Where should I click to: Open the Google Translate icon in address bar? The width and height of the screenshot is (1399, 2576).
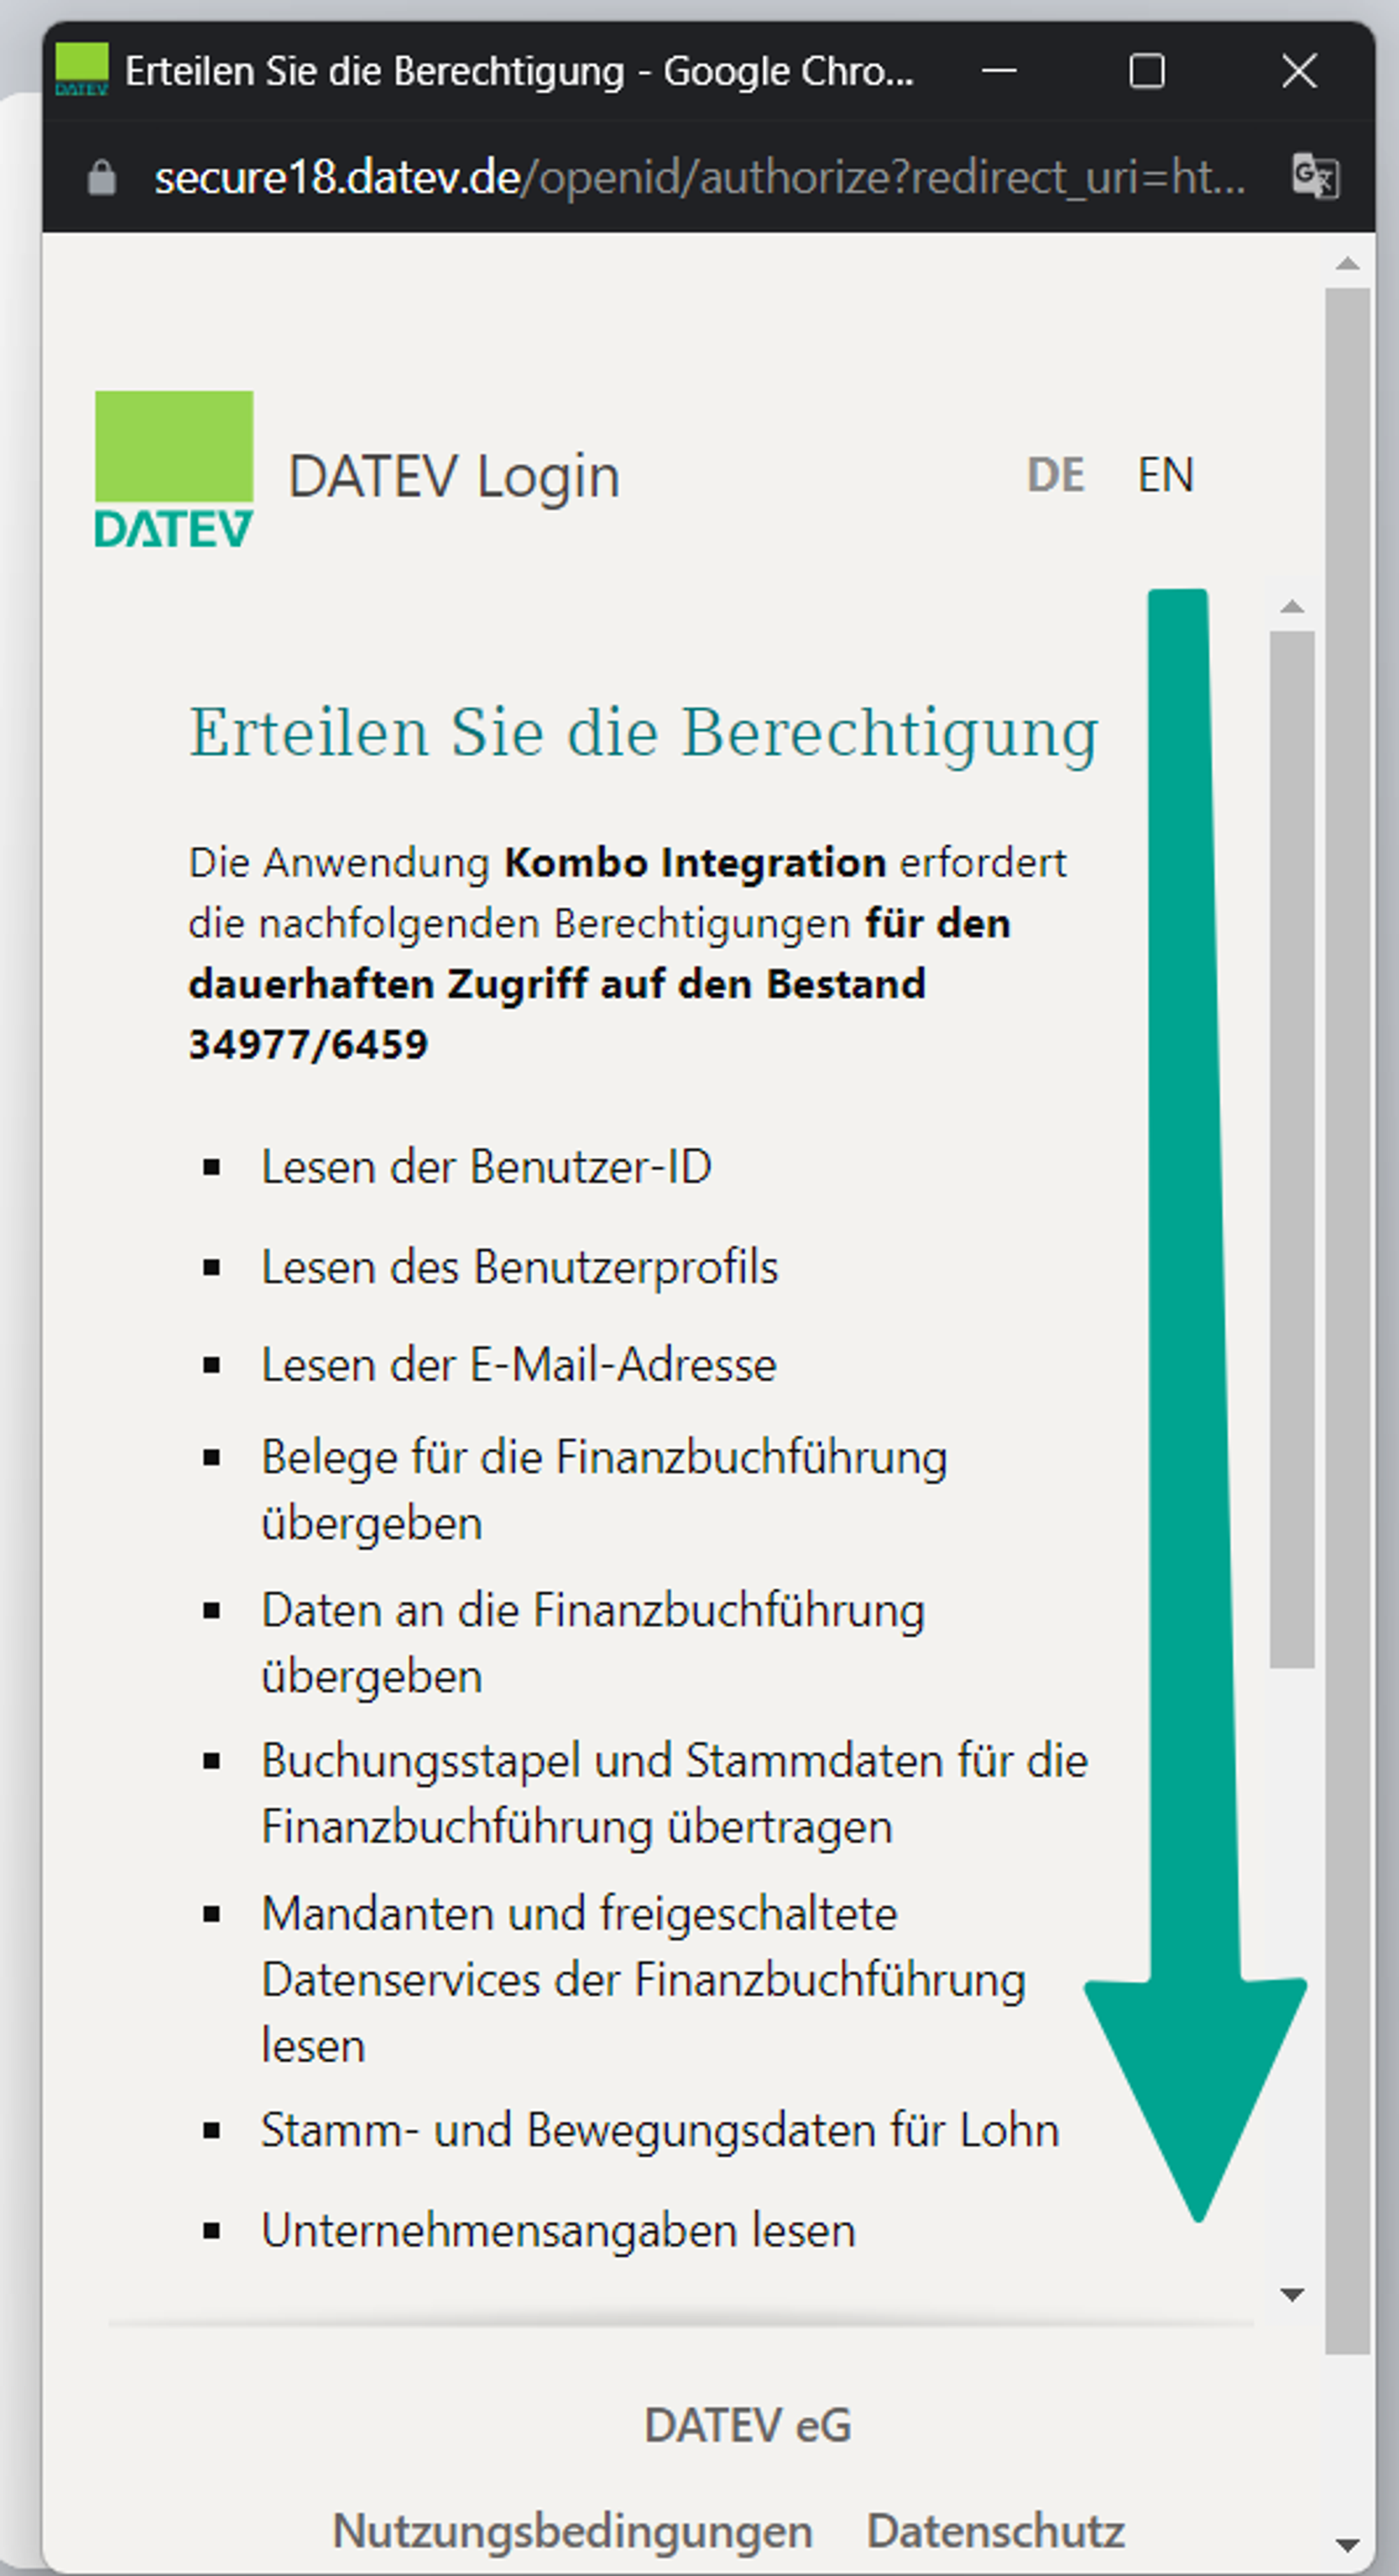click(x=1315, y=177)
